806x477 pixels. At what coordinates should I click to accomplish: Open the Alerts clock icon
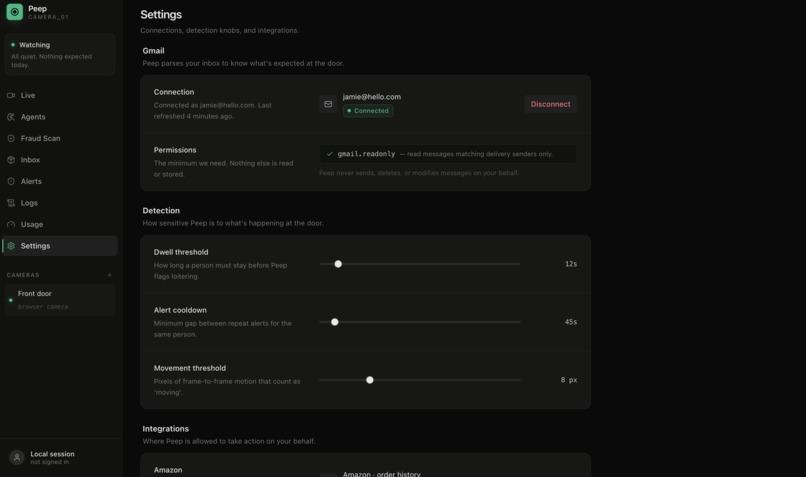pyautogui.click(x=11, y=181)
